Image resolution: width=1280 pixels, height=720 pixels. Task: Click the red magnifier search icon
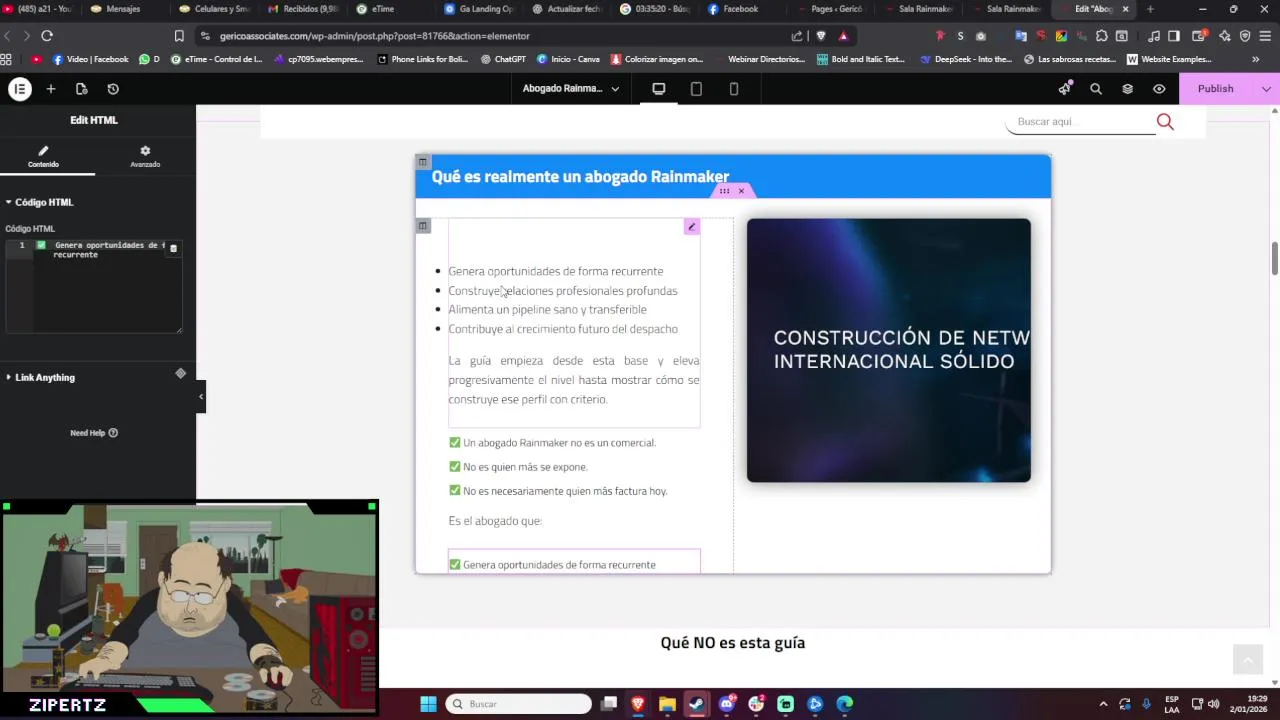[1165, 122]
